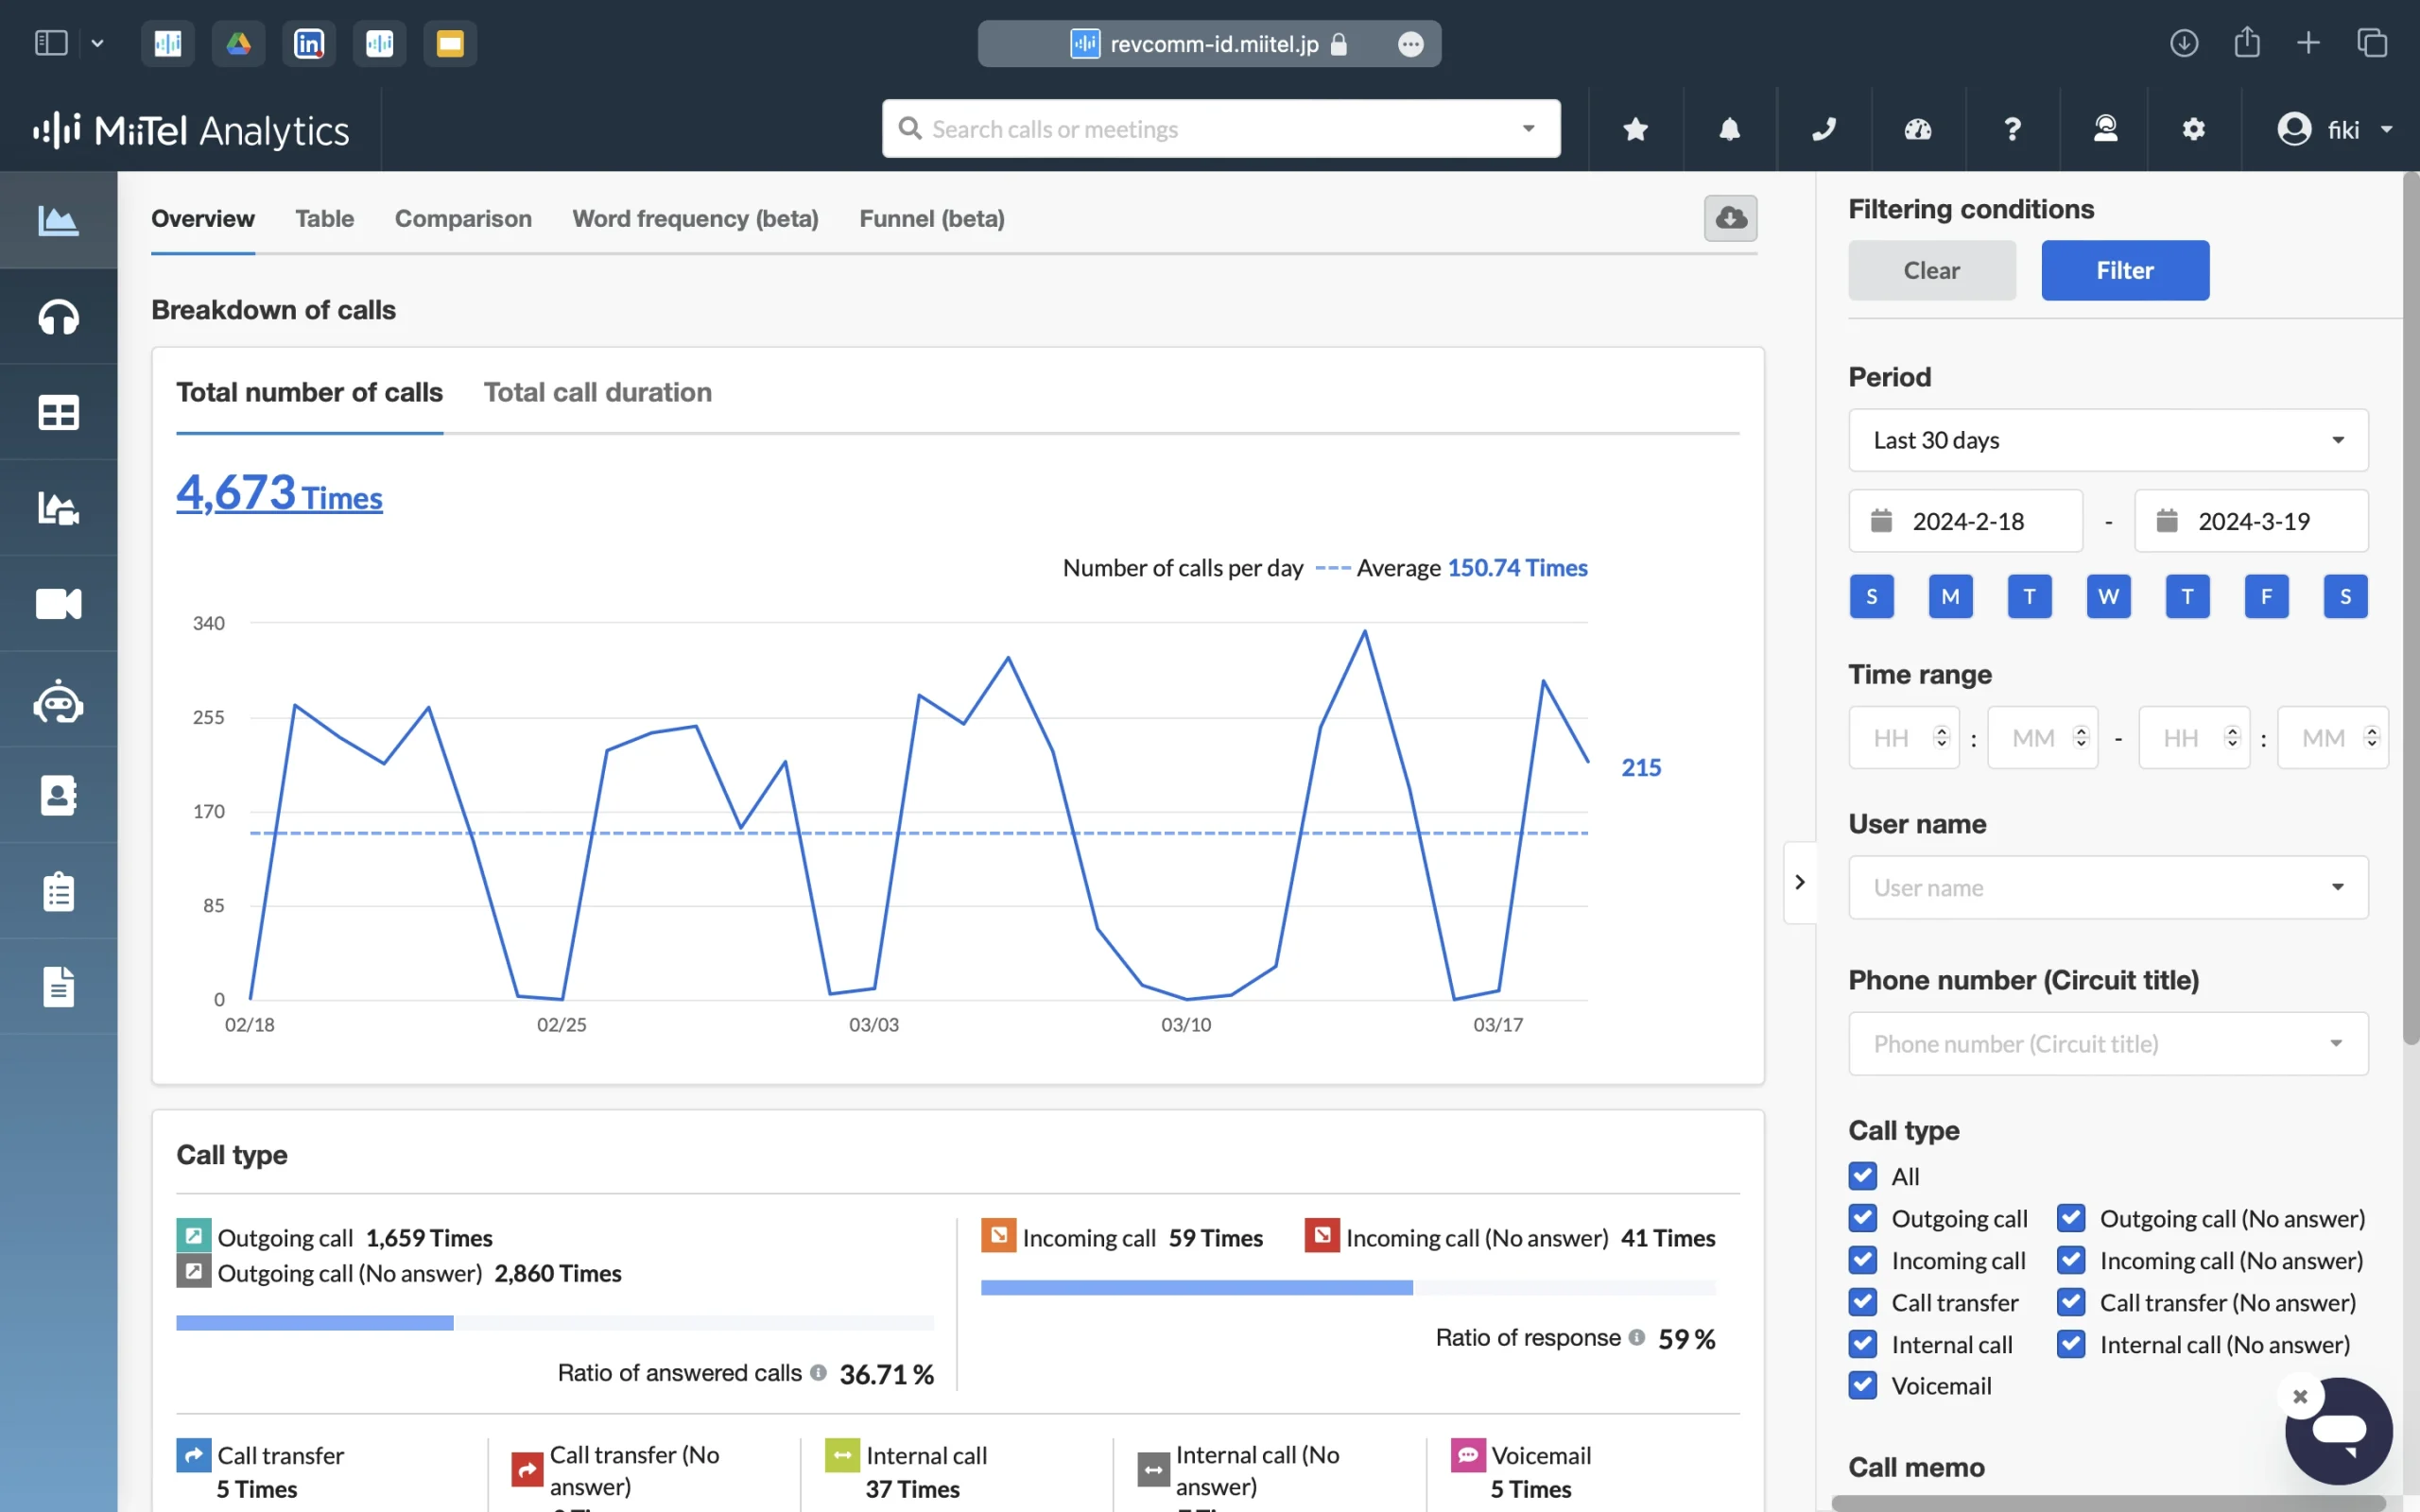2420x1512 pixels.
Task: Open settings gear icon in header
Action: click(2193, 129)
